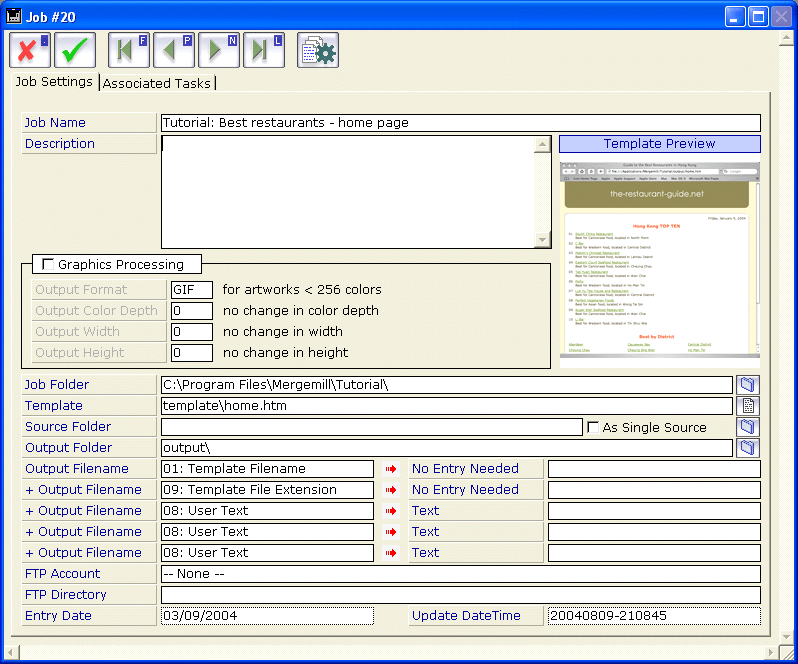
Task: Open second 08: User Text selector
Action: pos(267,532)
